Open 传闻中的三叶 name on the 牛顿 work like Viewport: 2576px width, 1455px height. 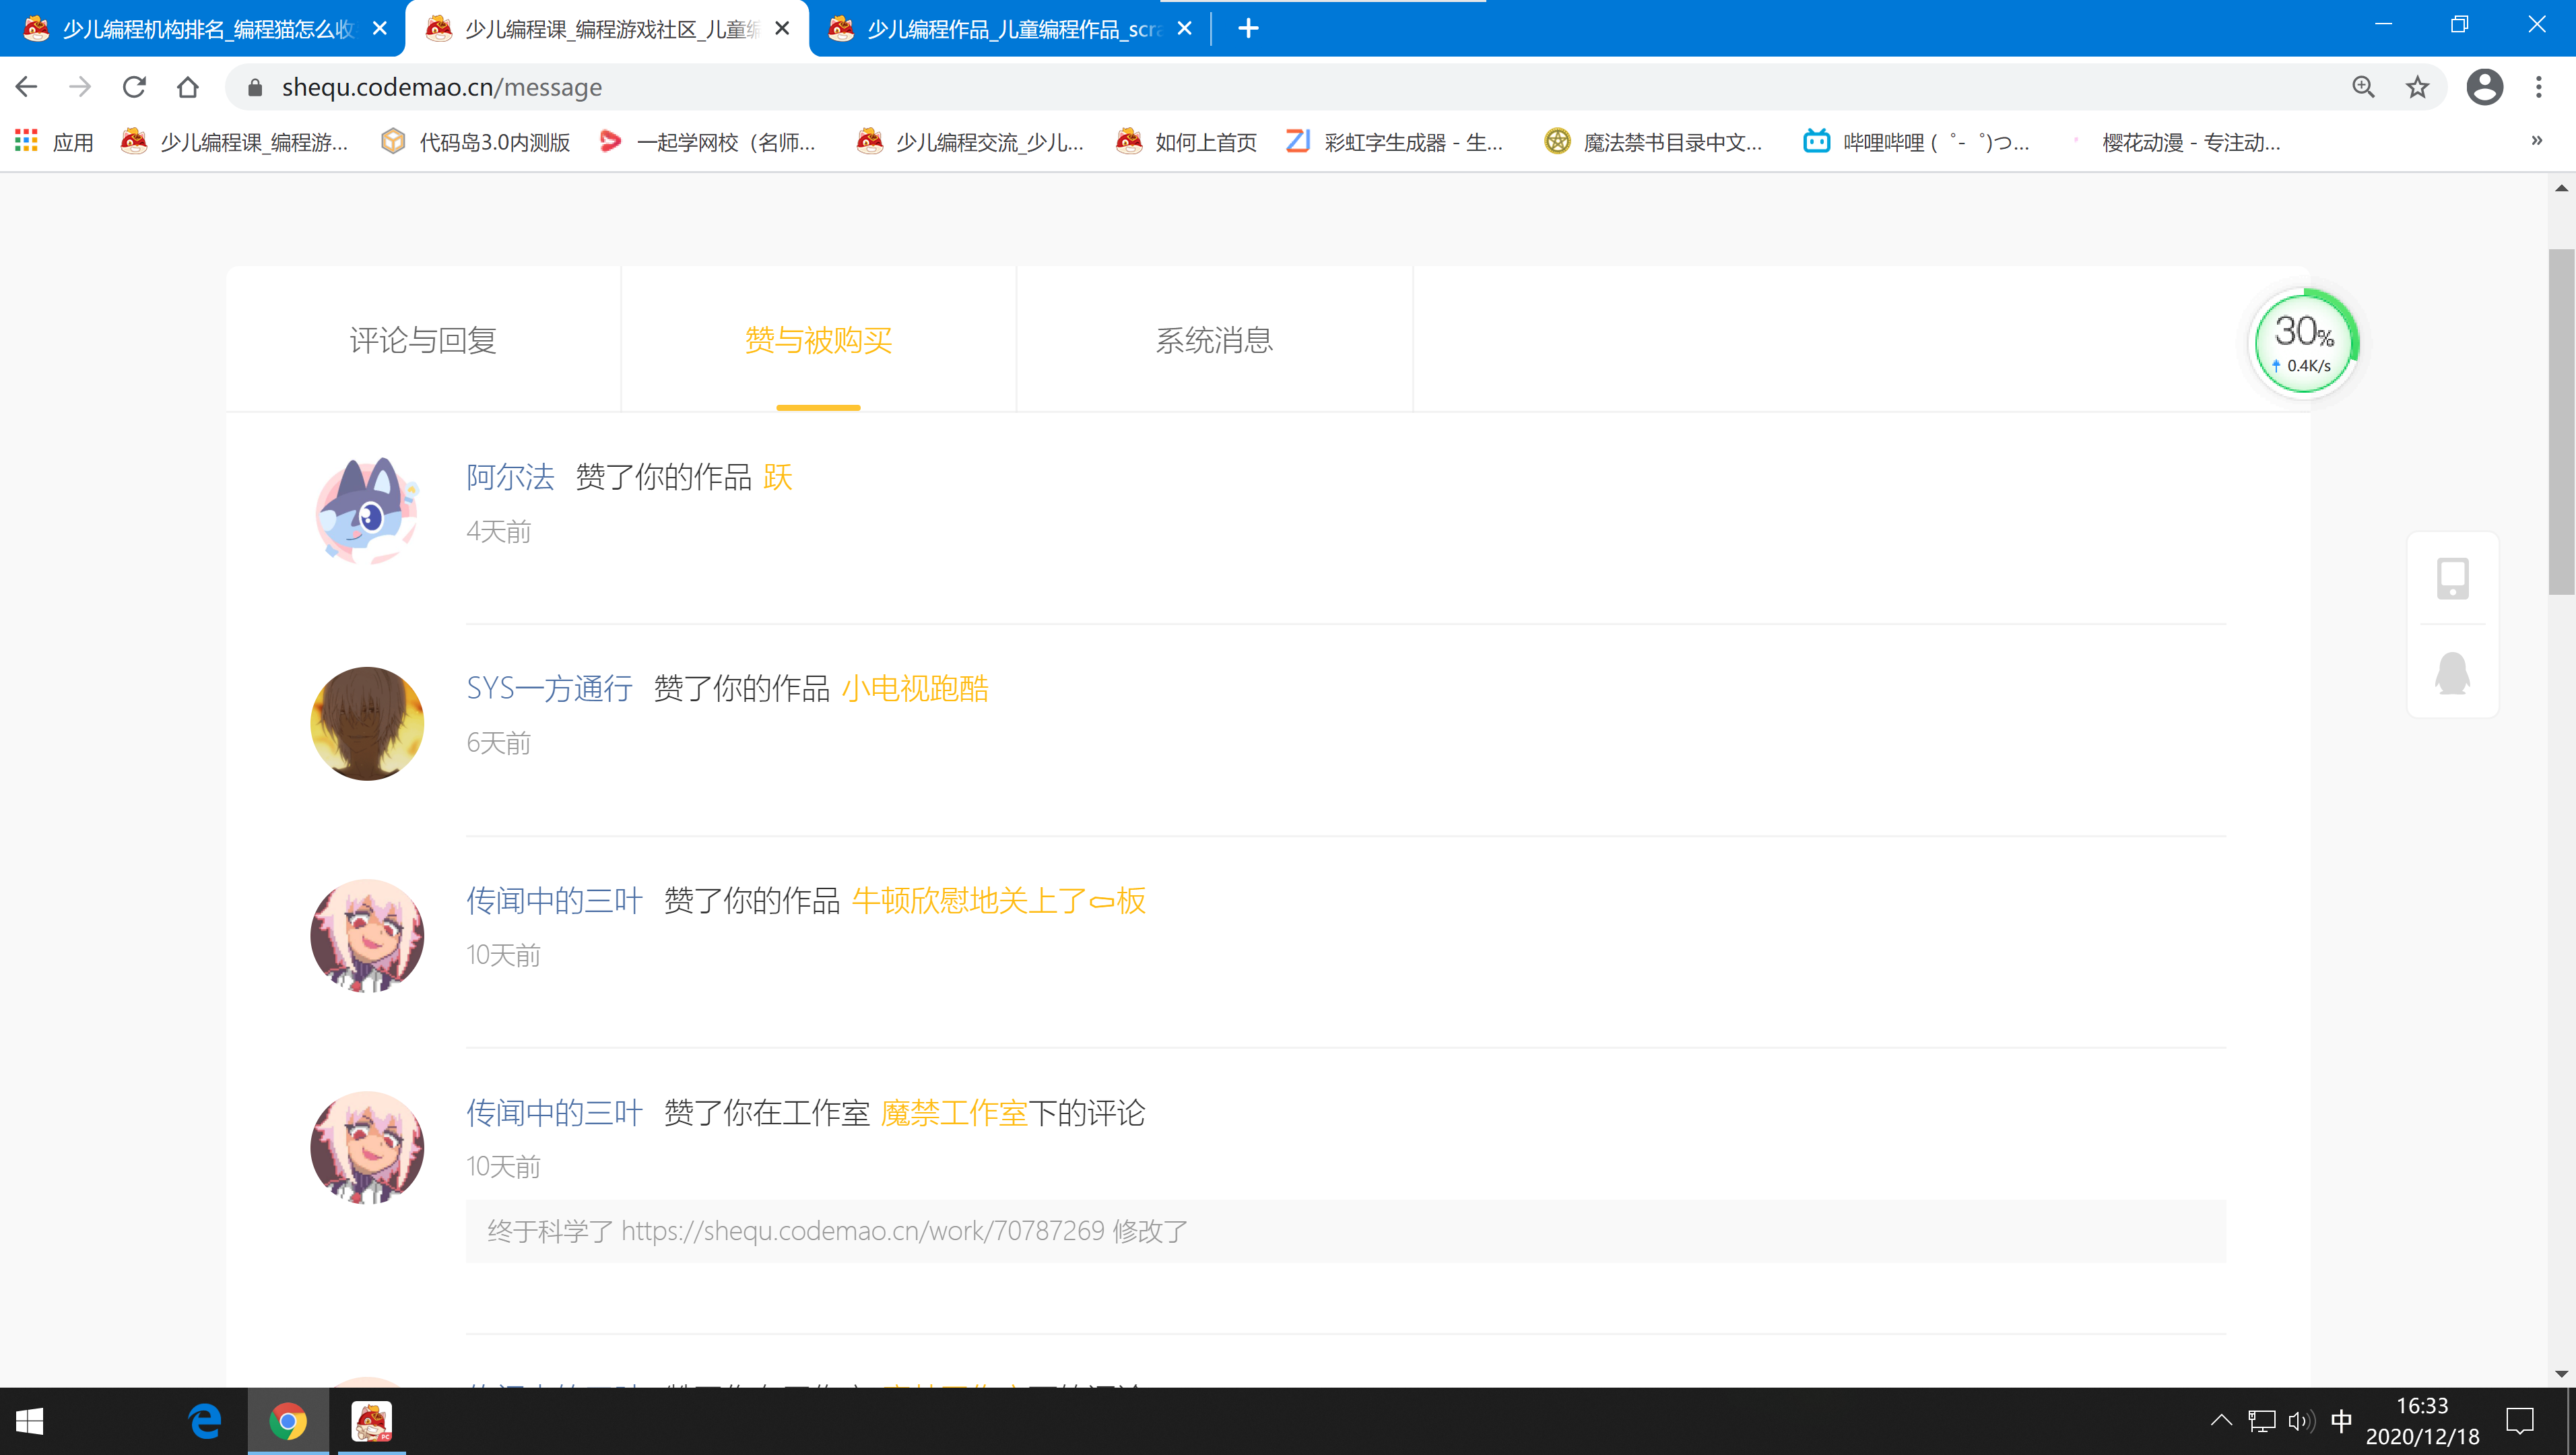[554, 901]
